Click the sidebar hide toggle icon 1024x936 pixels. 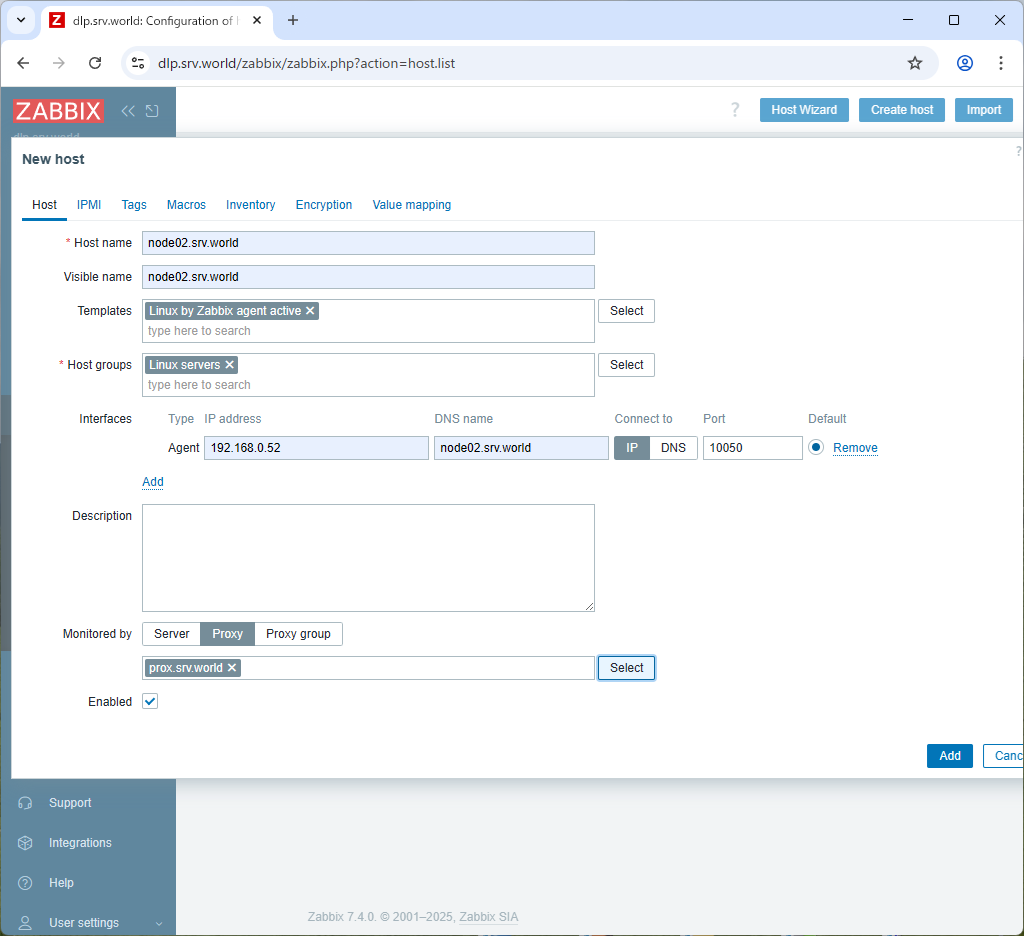click(x=152, y=111)
